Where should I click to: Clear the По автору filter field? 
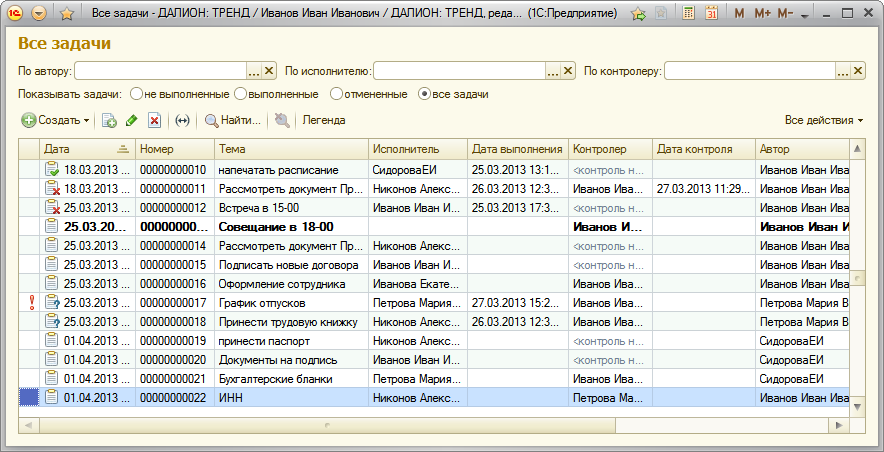click(x=269, y=71)
